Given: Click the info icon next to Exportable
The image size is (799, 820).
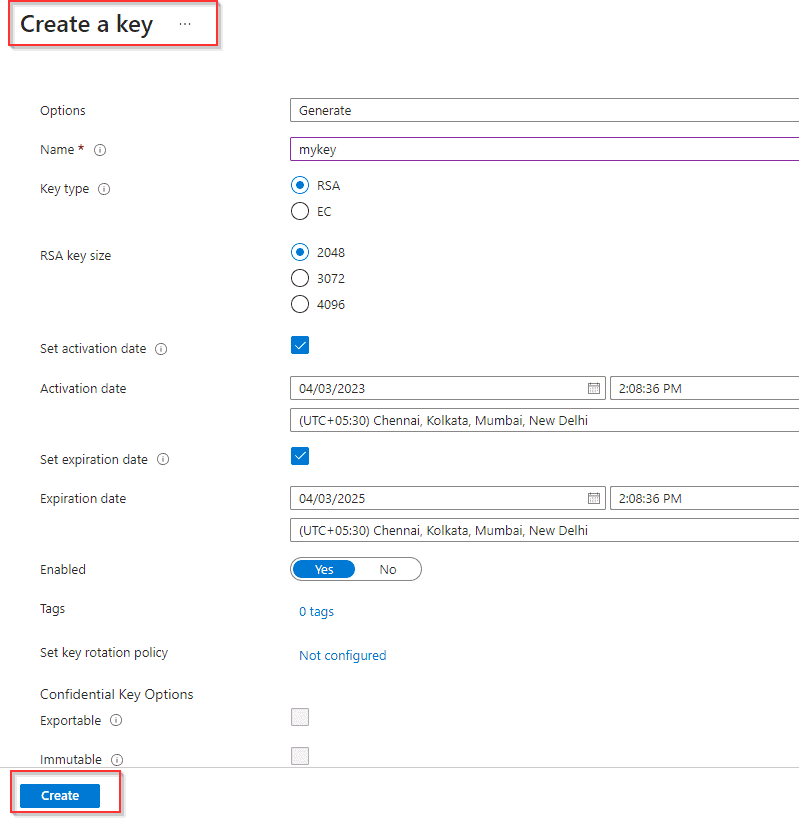Looking at the screenshot, I should (114, 721).
